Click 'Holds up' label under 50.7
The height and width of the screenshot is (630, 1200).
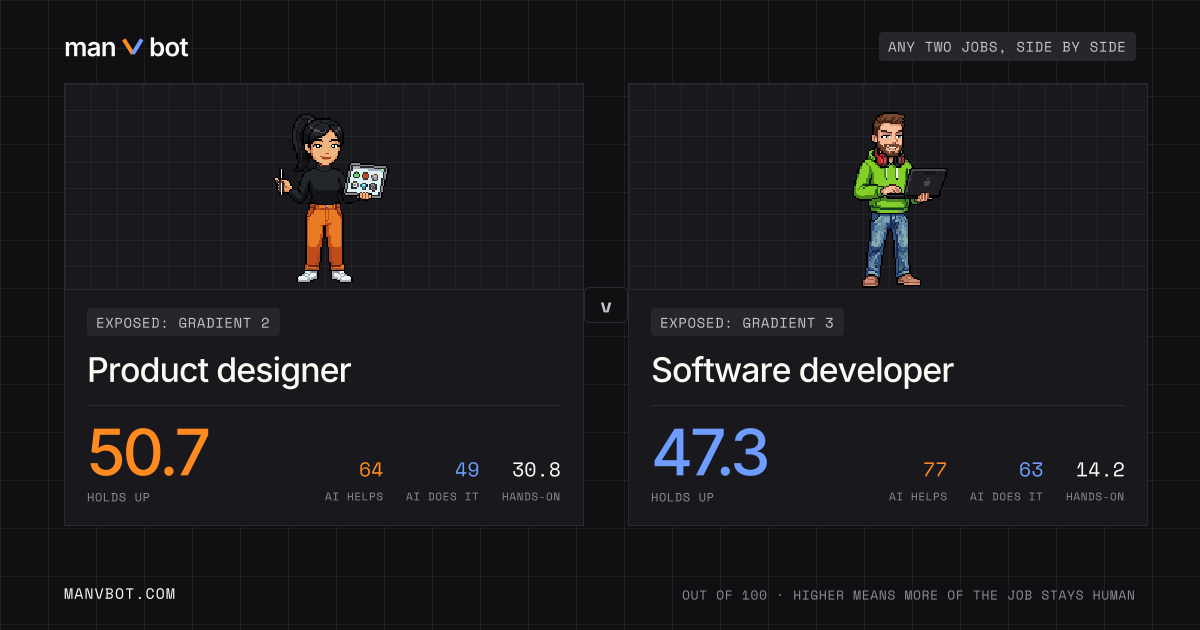(119, 497)
